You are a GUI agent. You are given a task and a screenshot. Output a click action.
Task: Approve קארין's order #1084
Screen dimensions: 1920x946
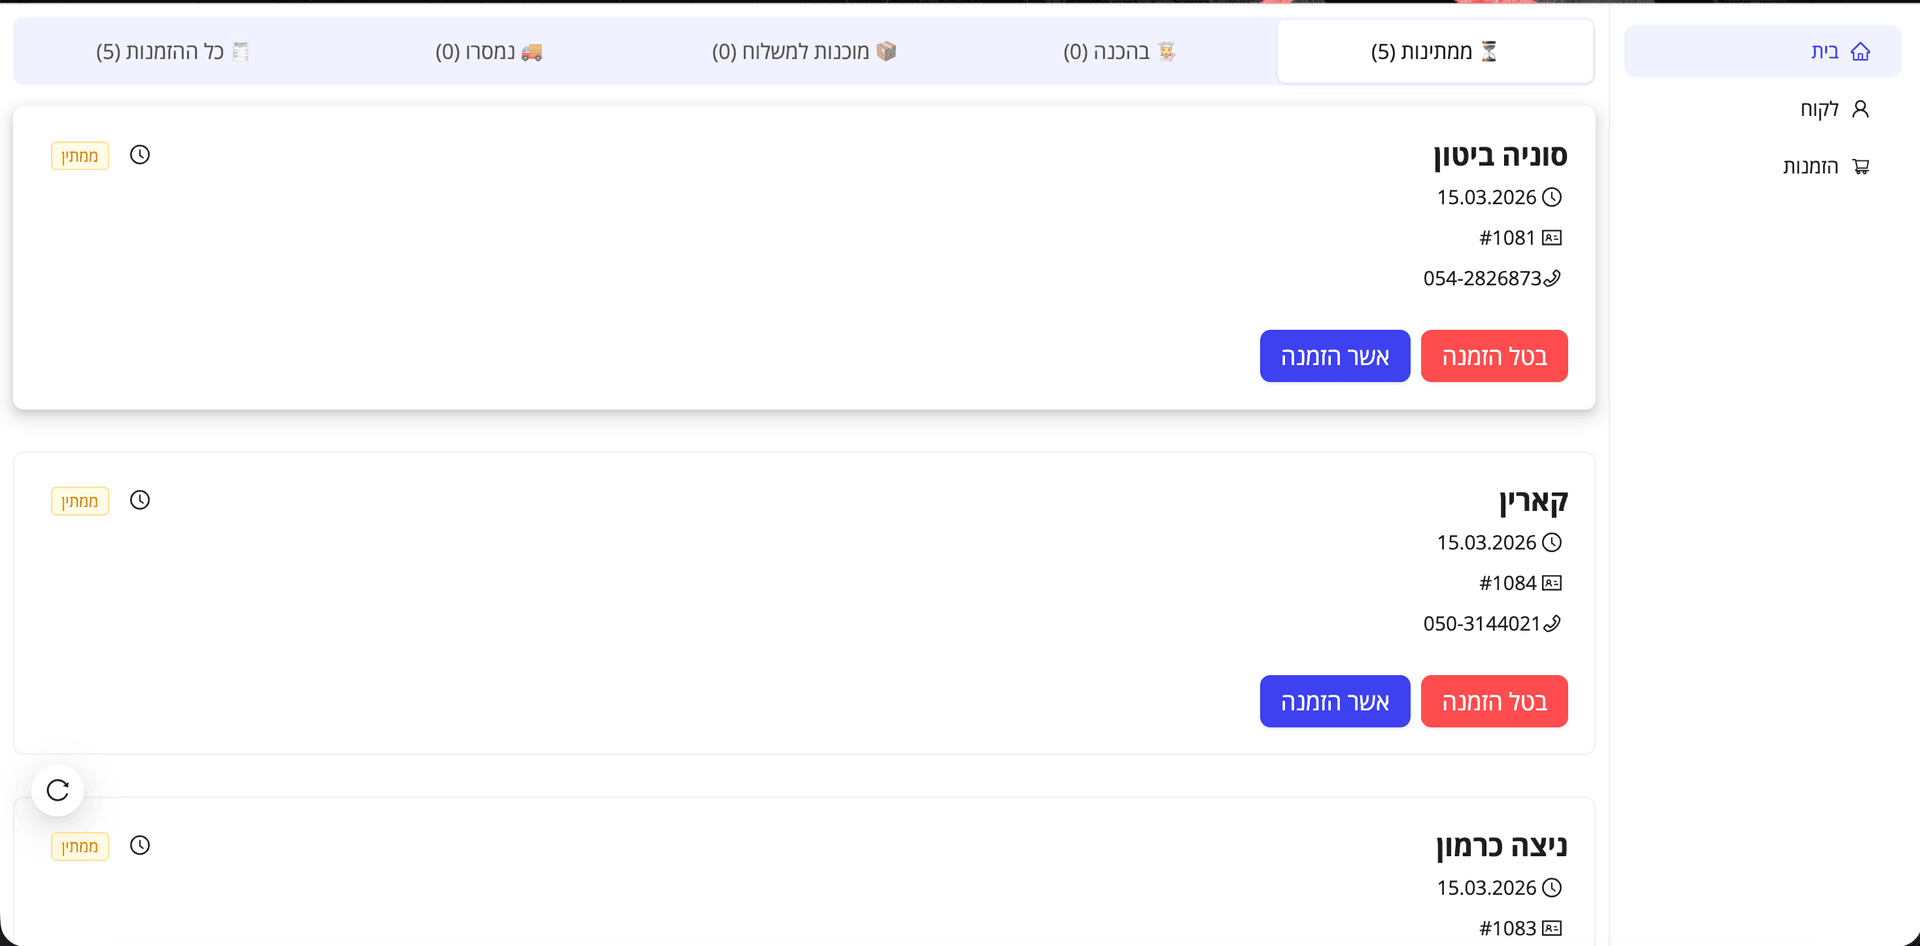click(x=1334, y=702)
